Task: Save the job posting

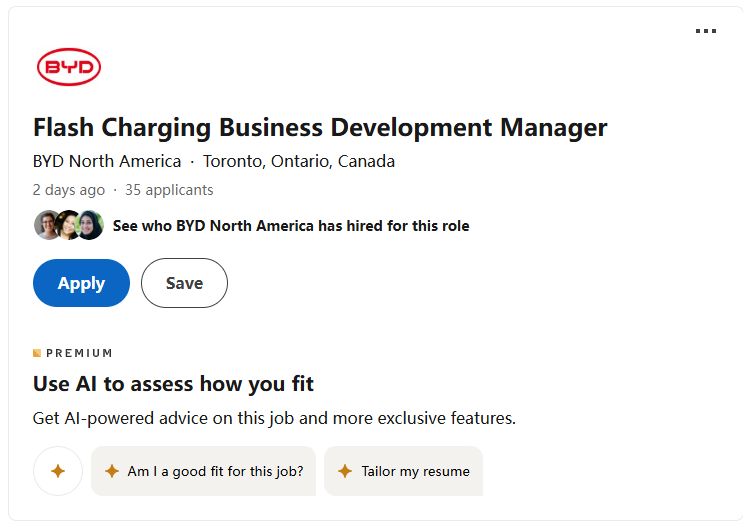Action: [x=184, y=283]
